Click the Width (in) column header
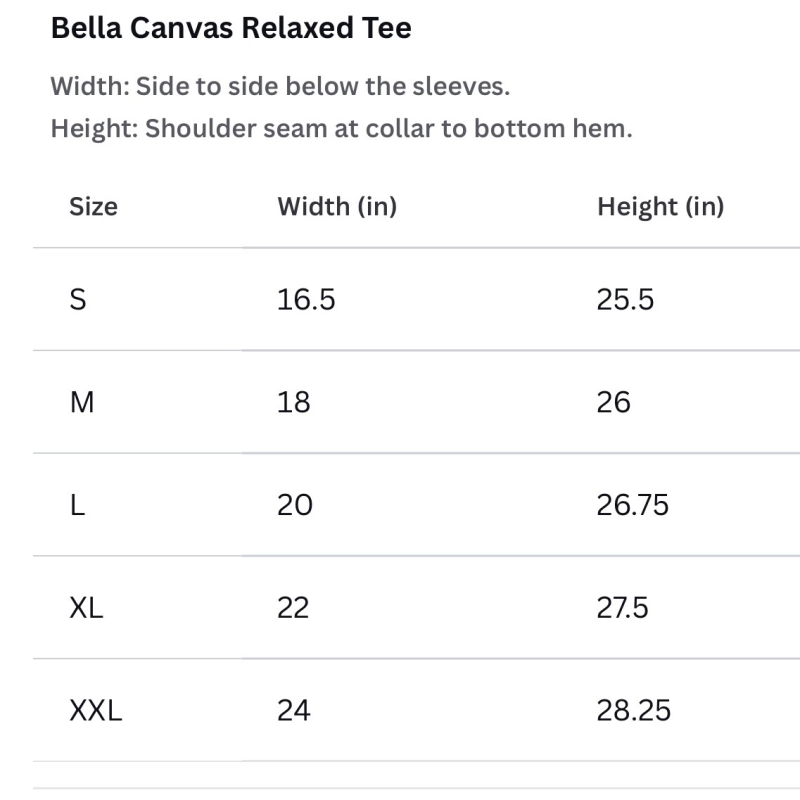Image resolution: width=800 pixels, height=800 pixels. [337, 207]
